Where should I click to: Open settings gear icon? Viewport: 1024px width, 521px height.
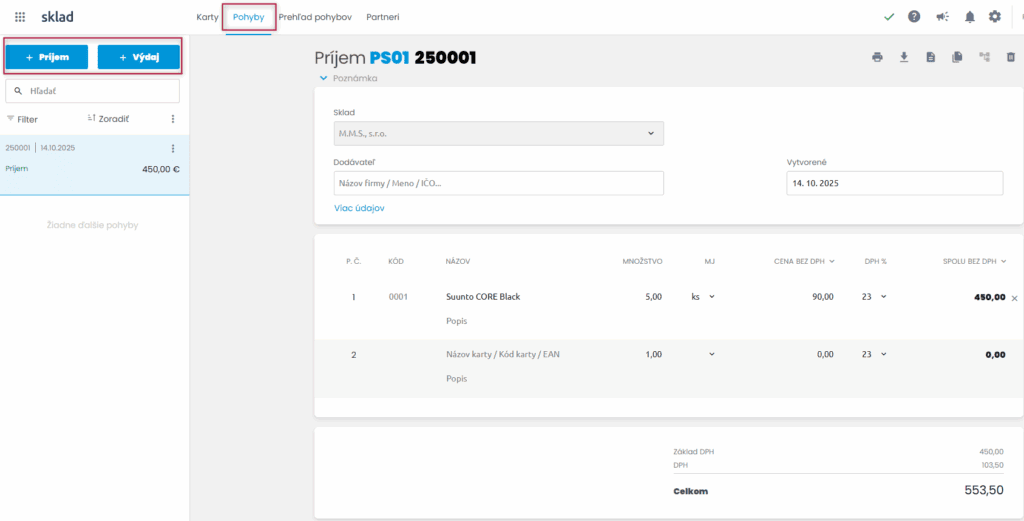click(995, 17)
